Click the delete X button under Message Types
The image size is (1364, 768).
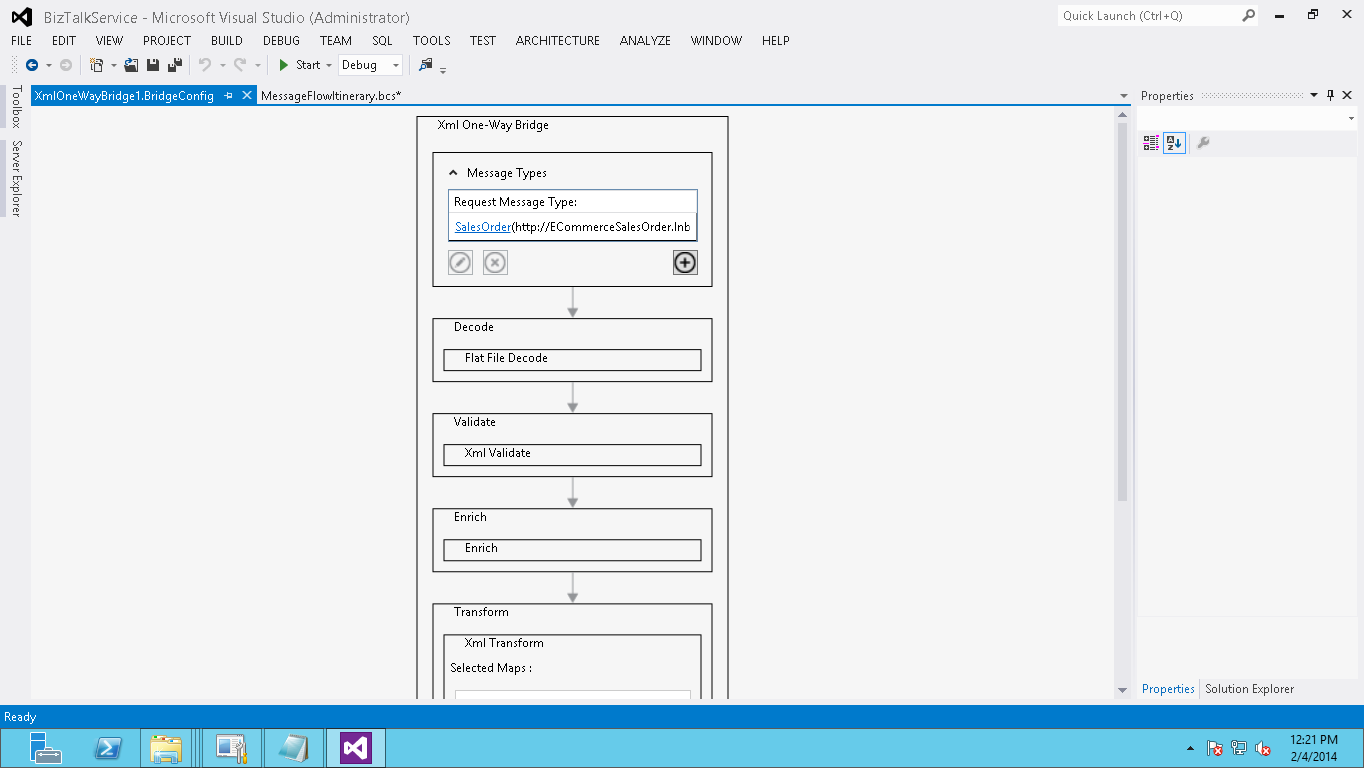pos(495,262)
